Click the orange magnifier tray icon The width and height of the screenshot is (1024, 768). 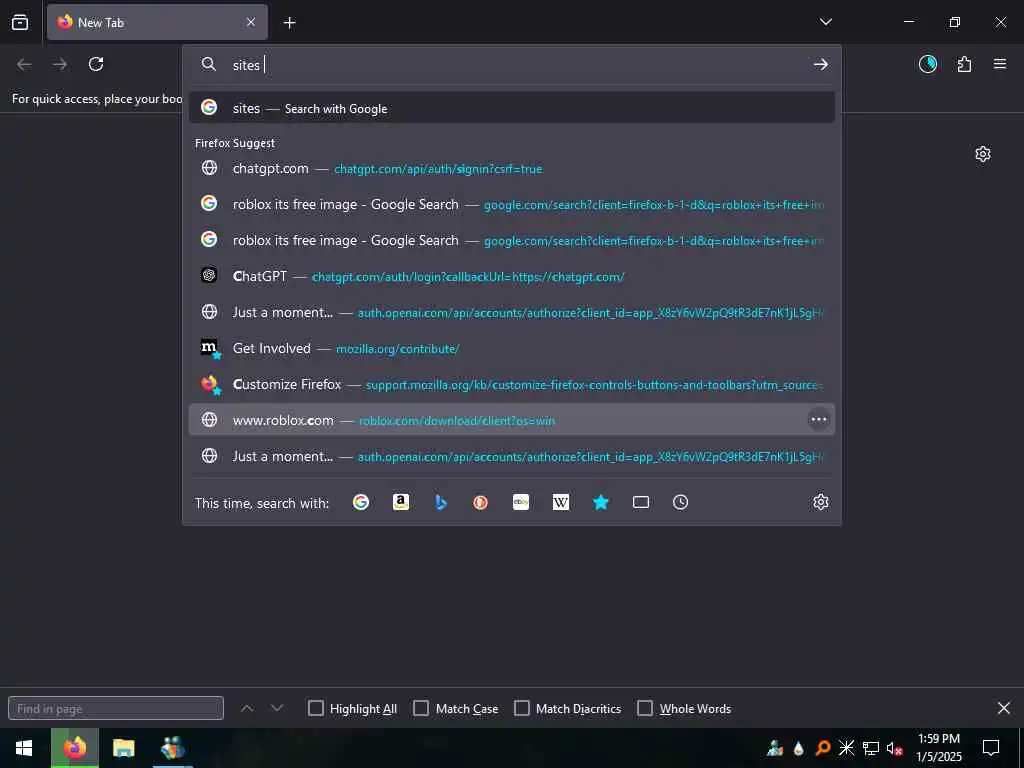point(823,748)
